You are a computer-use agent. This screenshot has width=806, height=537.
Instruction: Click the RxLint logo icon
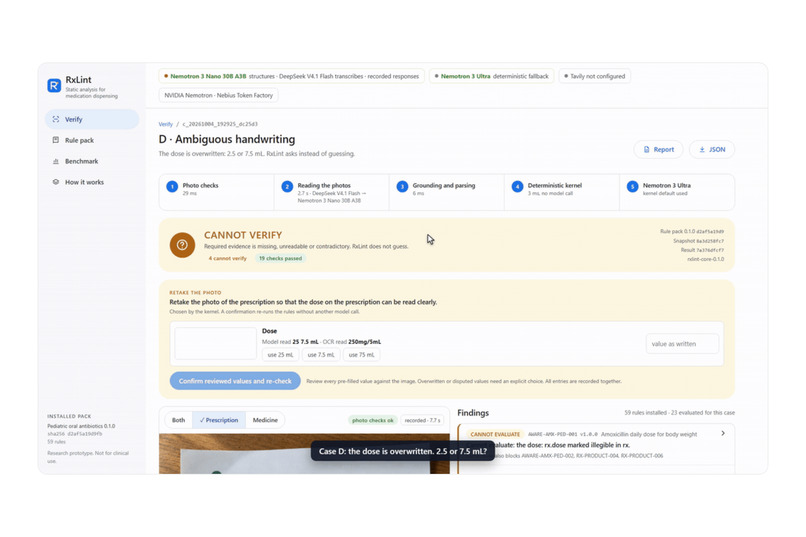[54, 85]
